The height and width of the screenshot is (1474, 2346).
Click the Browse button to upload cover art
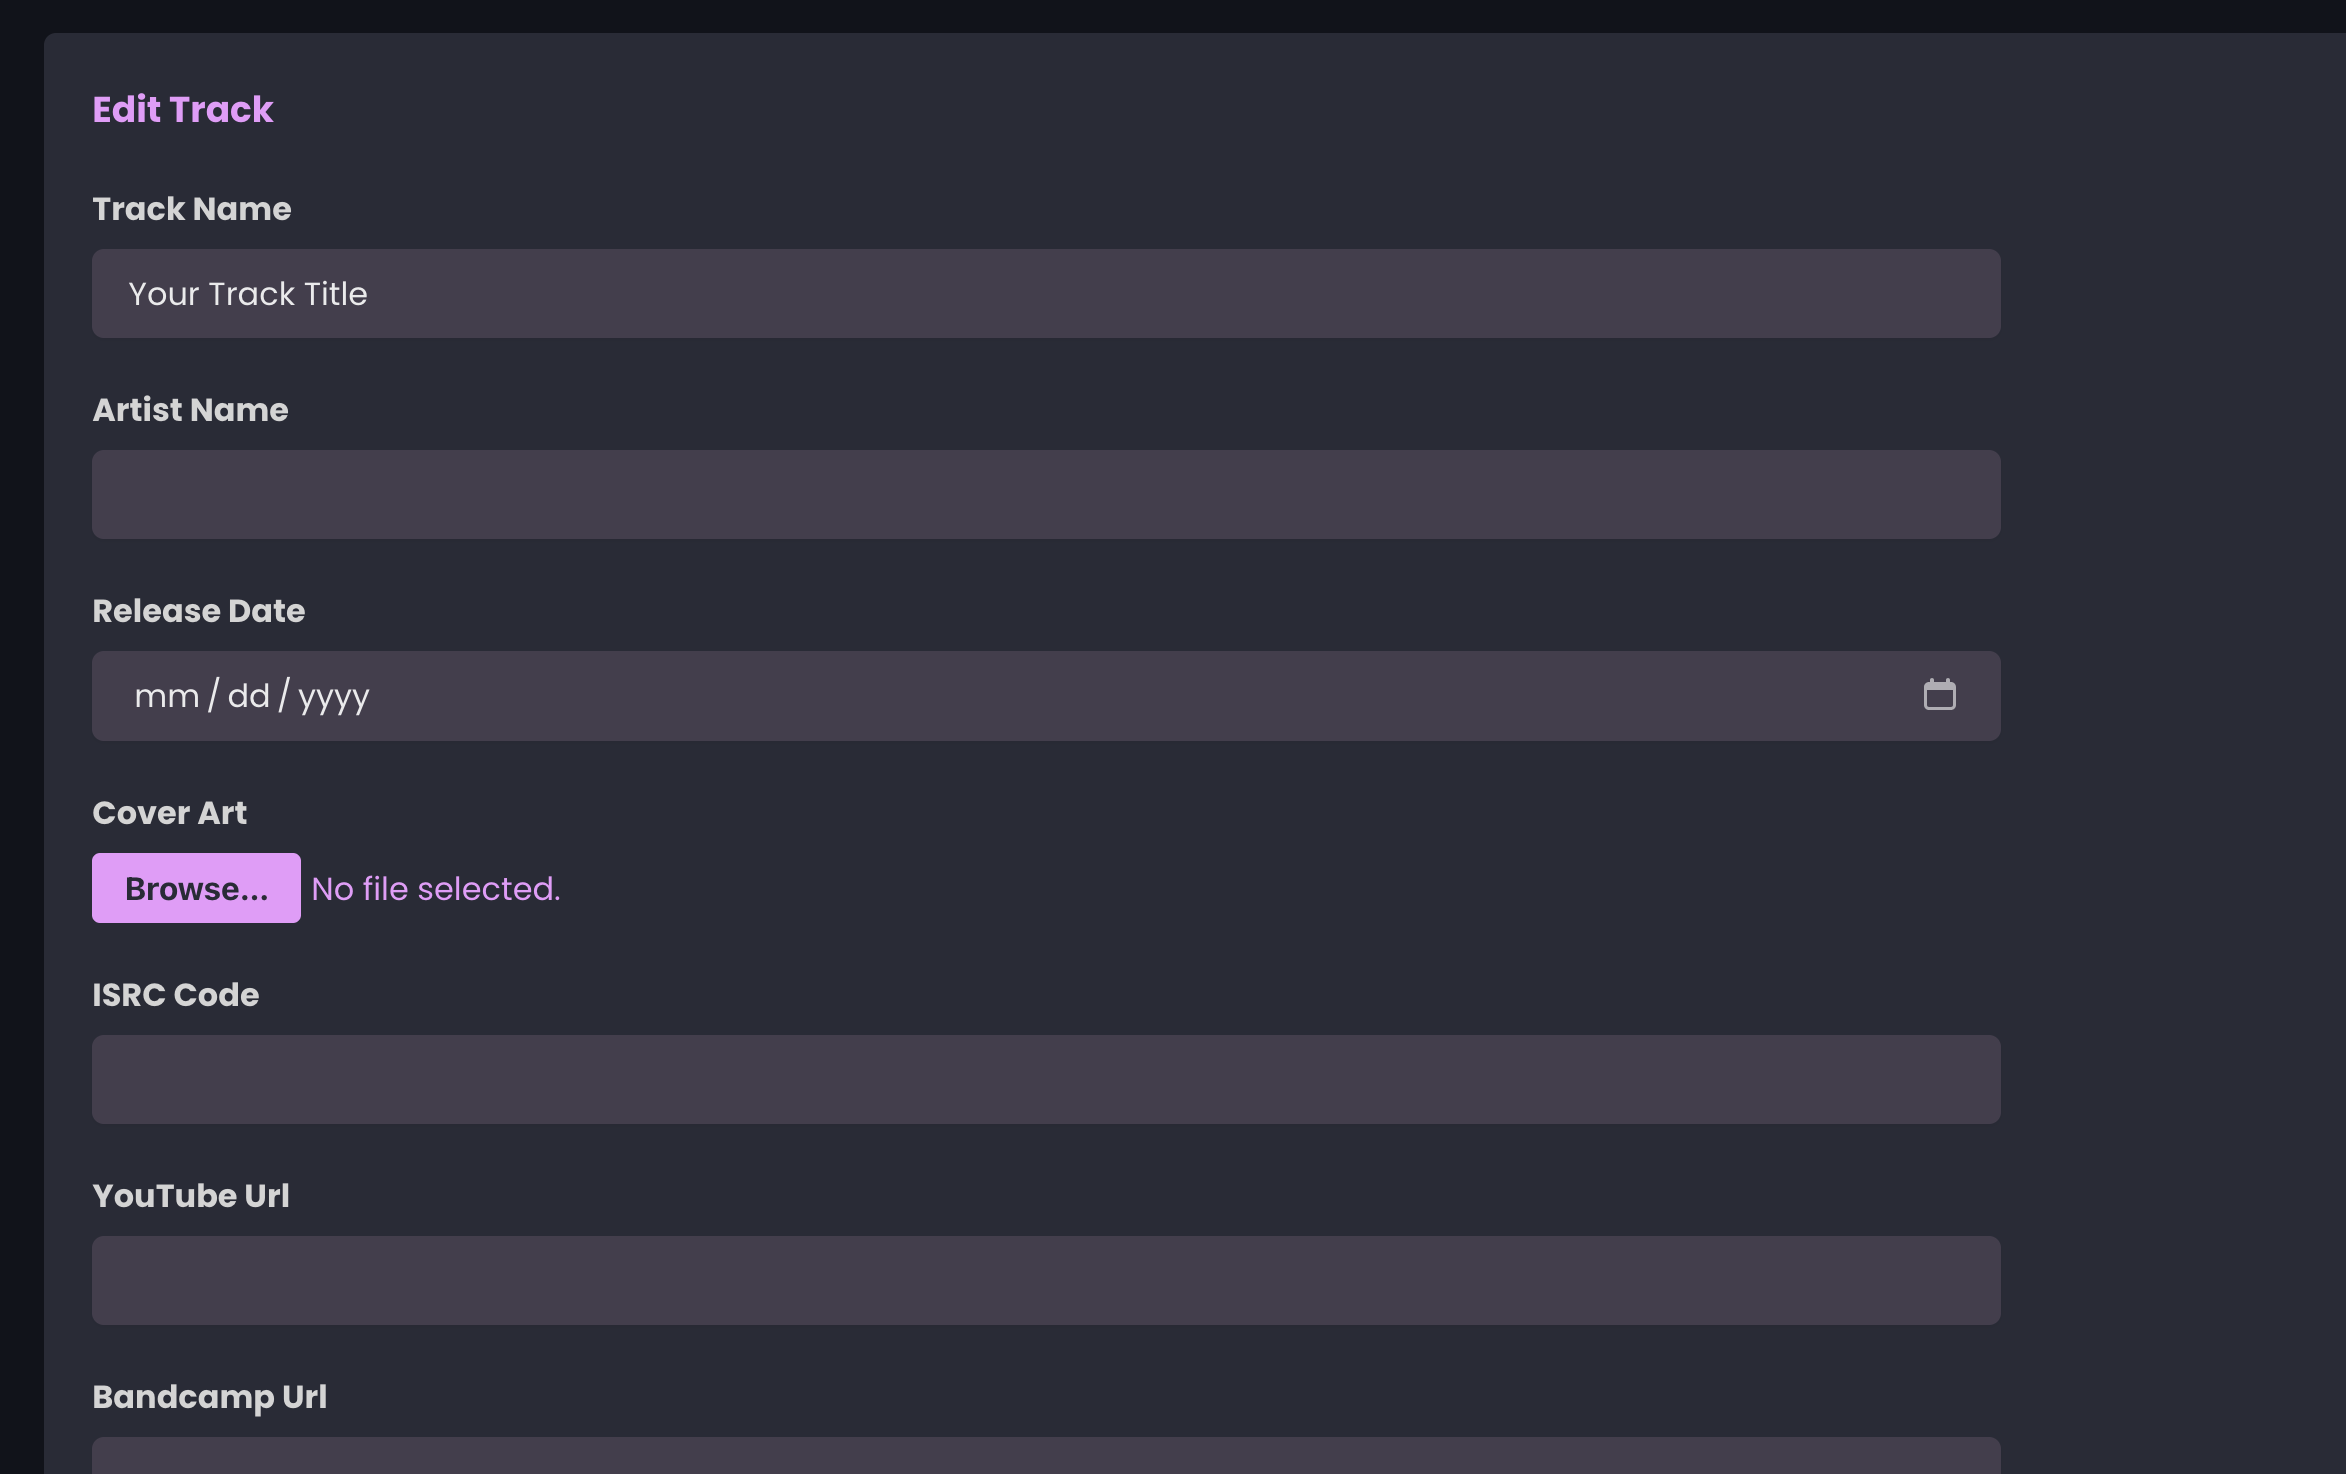point(196,888)
